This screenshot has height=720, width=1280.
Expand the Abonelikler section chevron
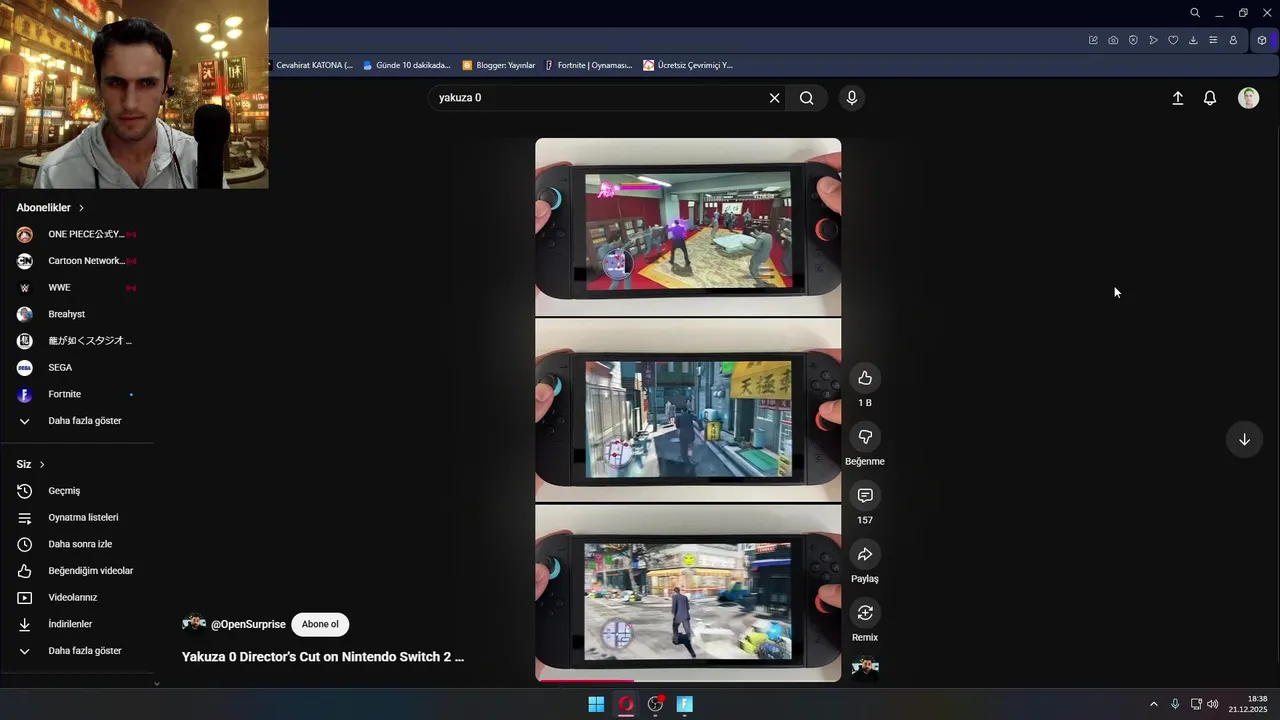click(x=81, y=208)
